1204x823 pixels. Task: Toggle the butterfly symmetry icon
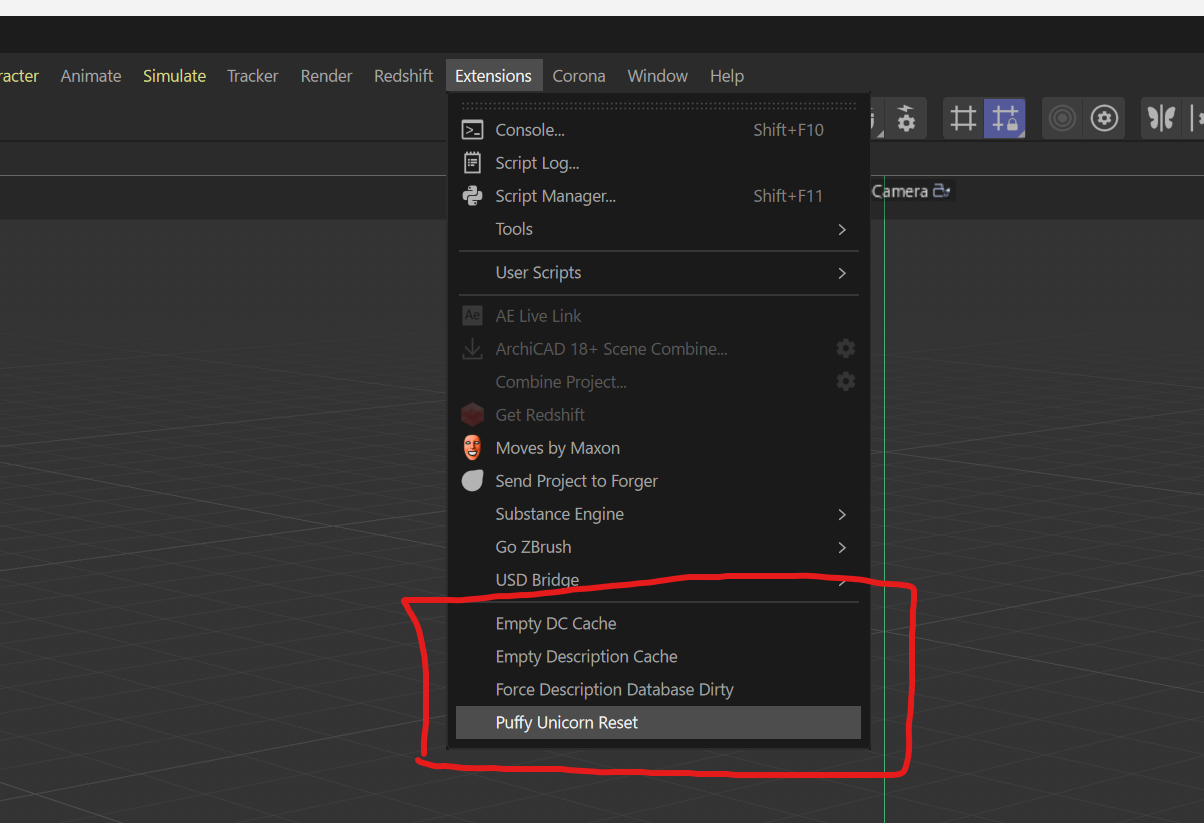[x=1161, y=119]
